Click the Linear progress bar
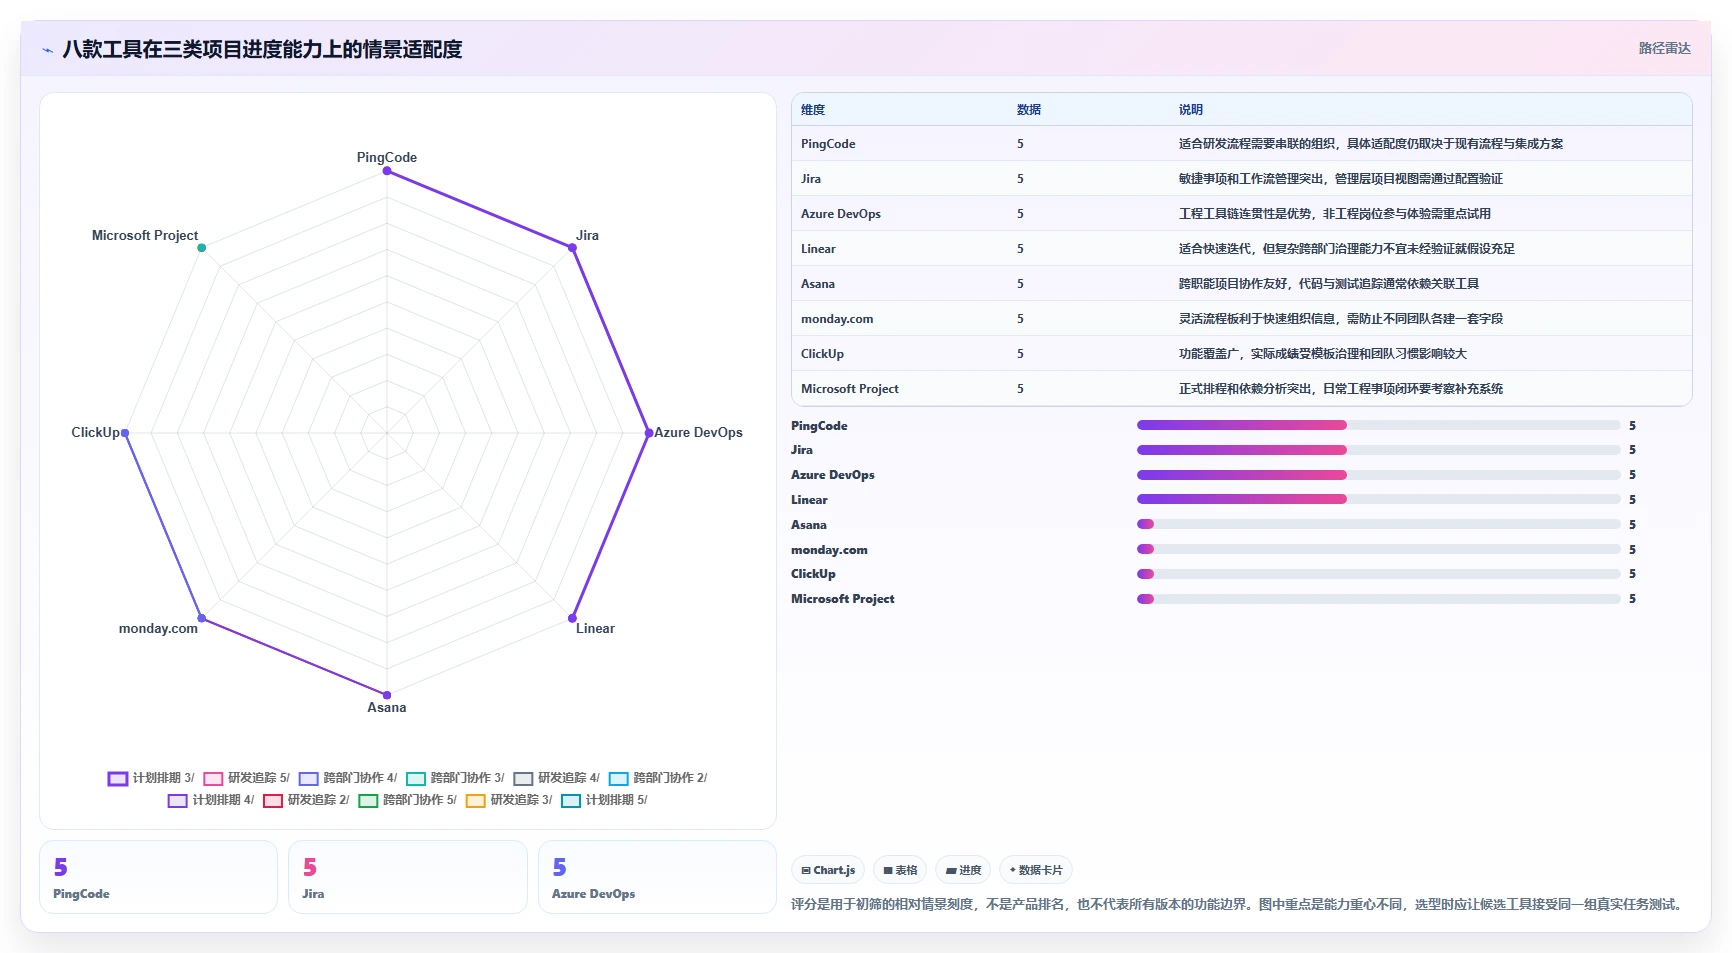The image size is (1732, 953). pos(1378,499)
